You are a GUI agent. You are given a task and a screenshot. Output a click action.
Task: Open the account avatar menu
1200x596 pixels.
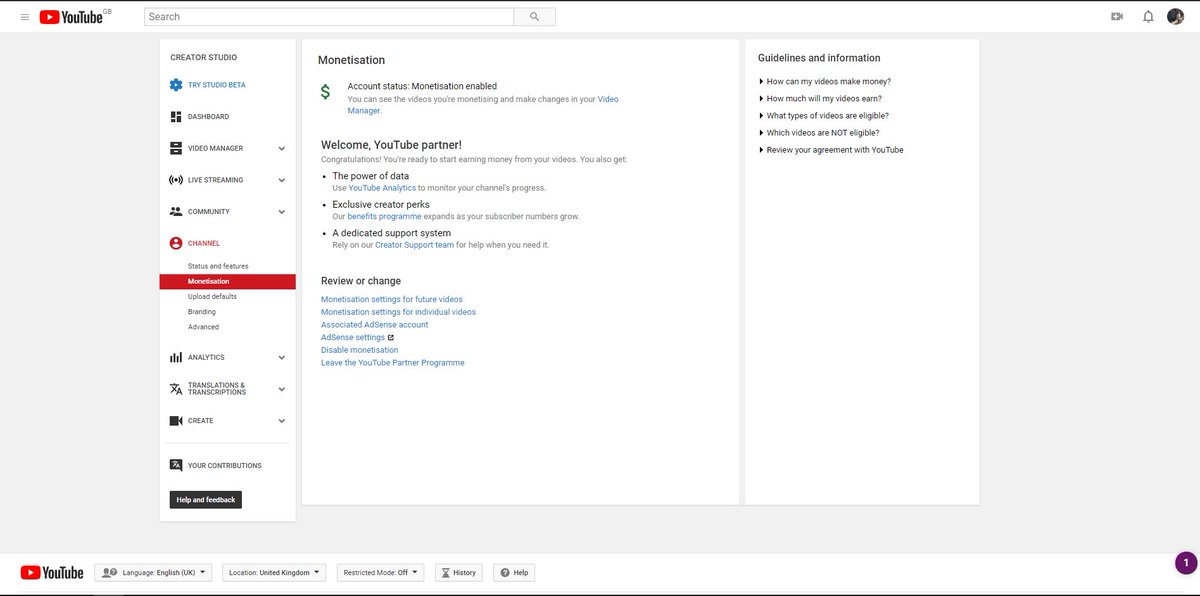[1176, 17]
